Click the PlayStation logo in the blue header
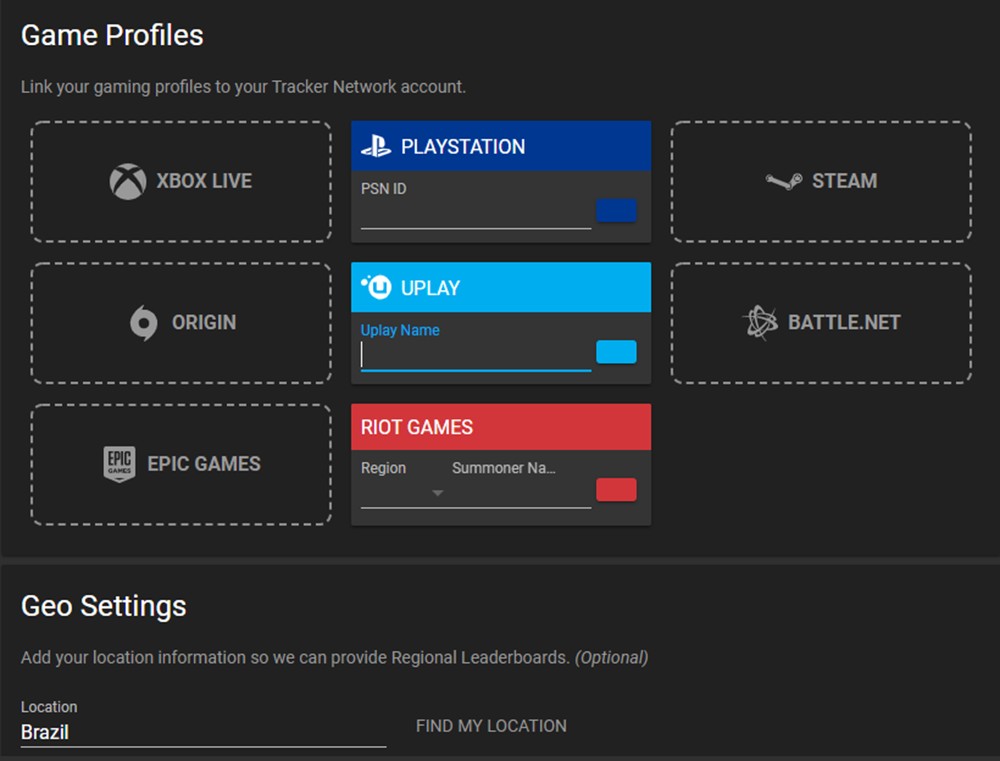 pyautogui.click(x=378, y=145)
